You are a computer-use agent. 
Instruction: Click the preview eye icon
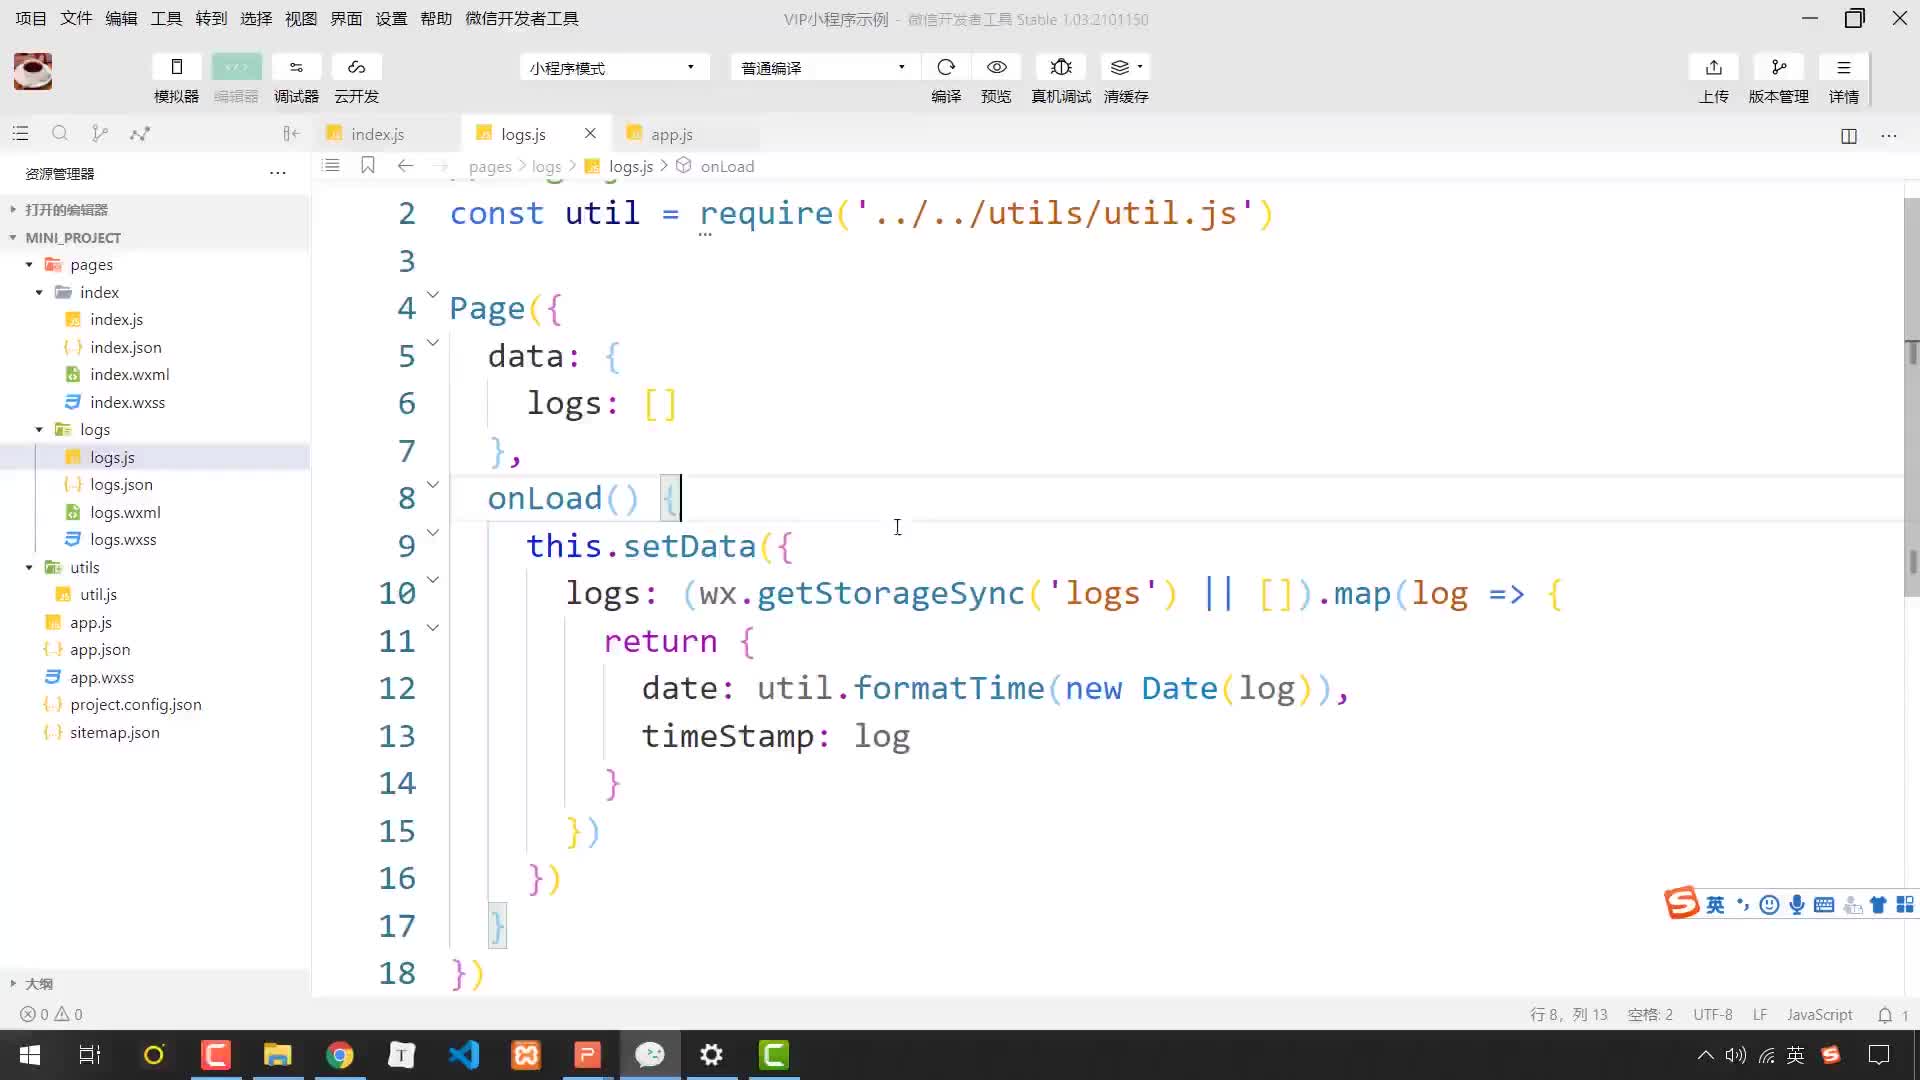996,67
